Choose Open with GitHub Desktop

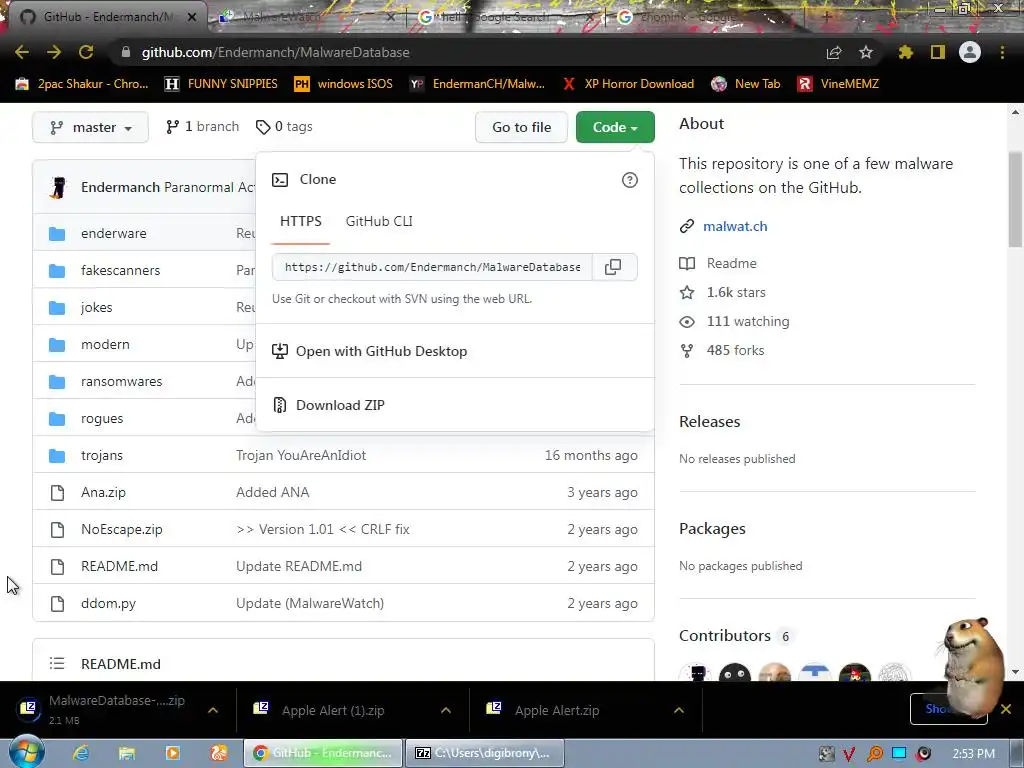point(381,351)
